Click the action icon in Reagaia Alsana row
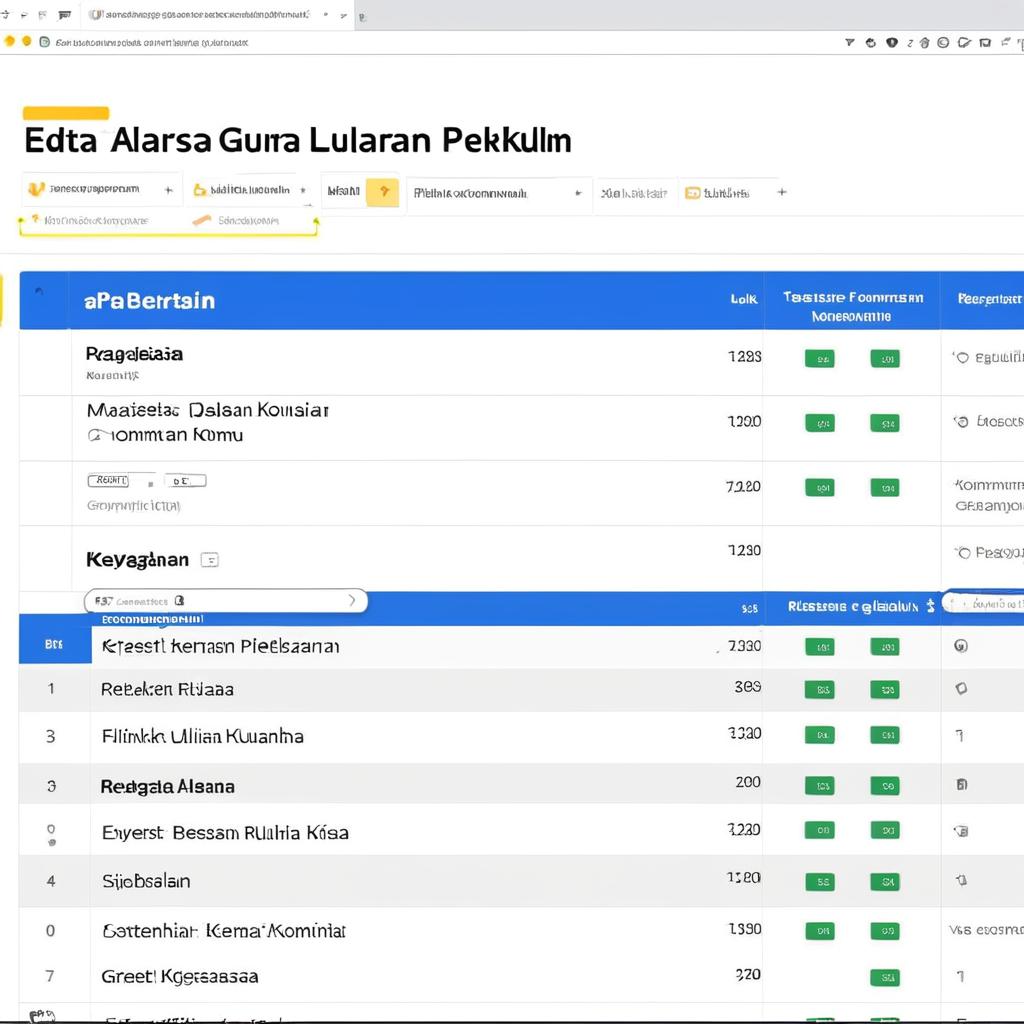The height and width of the screenshot is (1024, 1024). pos(961,784)
